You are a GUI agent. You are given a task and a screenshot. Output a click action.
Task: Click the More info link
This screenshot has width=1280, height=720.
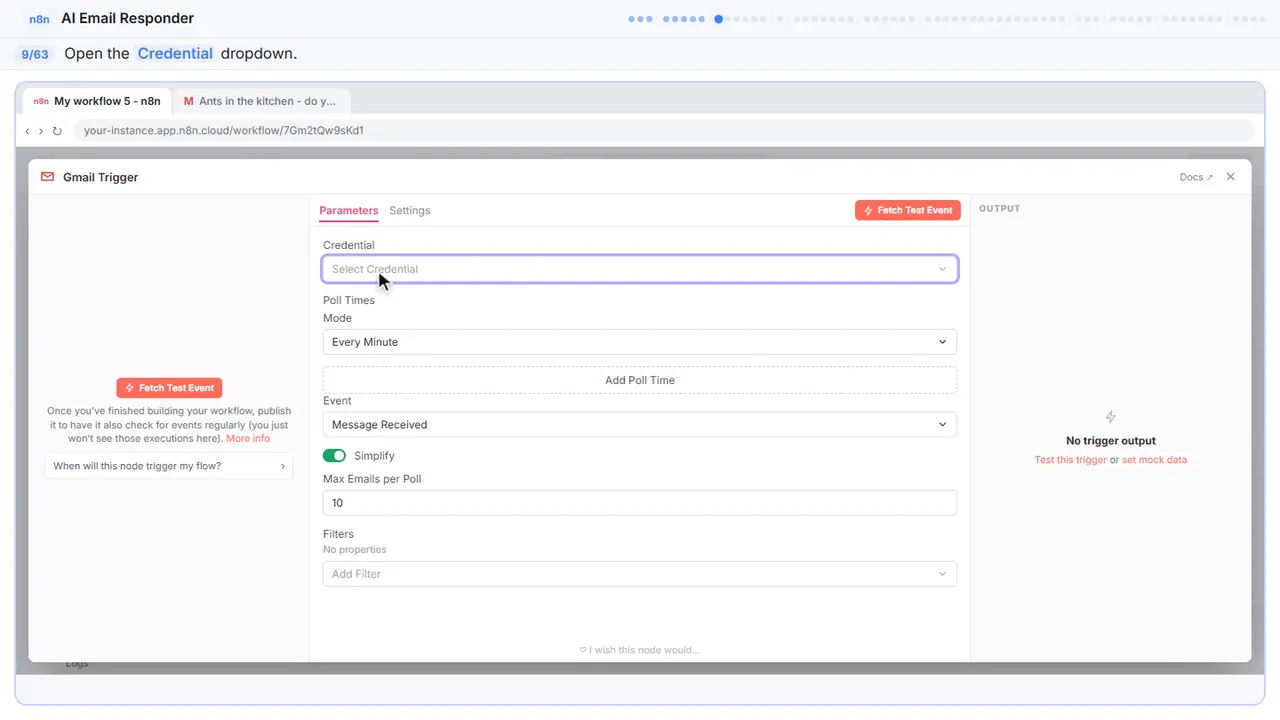(248, 438)
